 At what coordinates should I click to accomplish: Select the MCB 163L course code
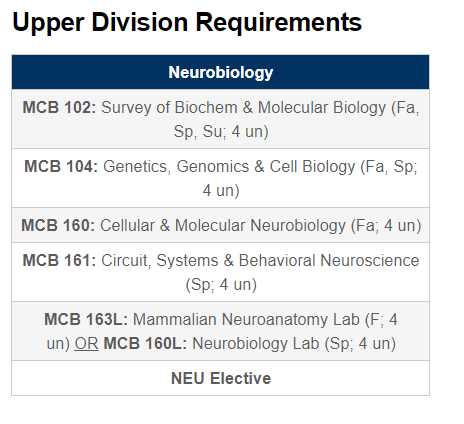[86, 319]
